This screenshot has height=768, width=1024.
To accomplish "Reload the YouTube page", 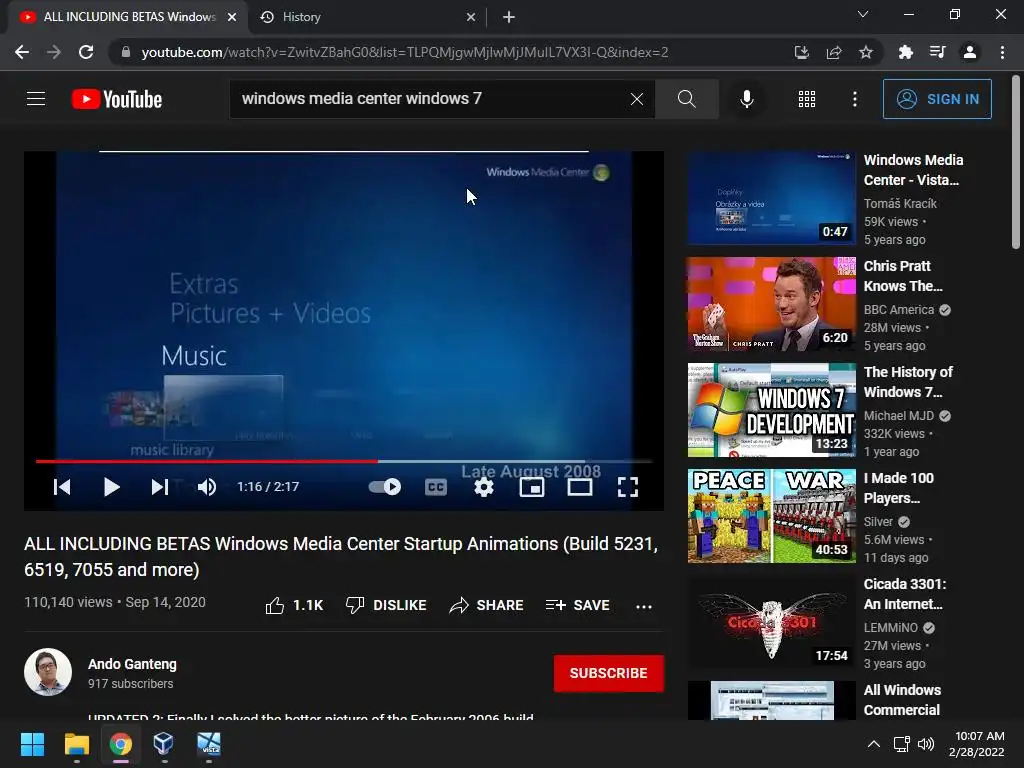I will point(86,52).
